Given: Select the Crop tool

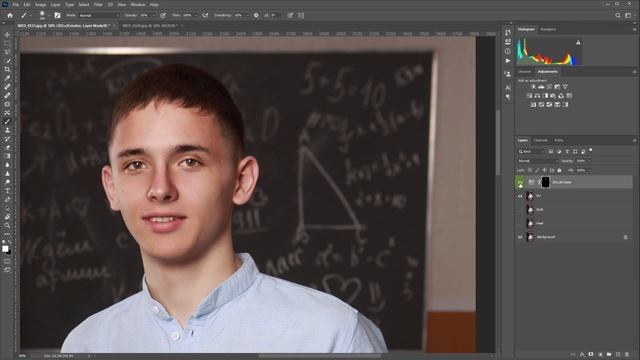Looking at the screenshot, I should coord(7,69).
